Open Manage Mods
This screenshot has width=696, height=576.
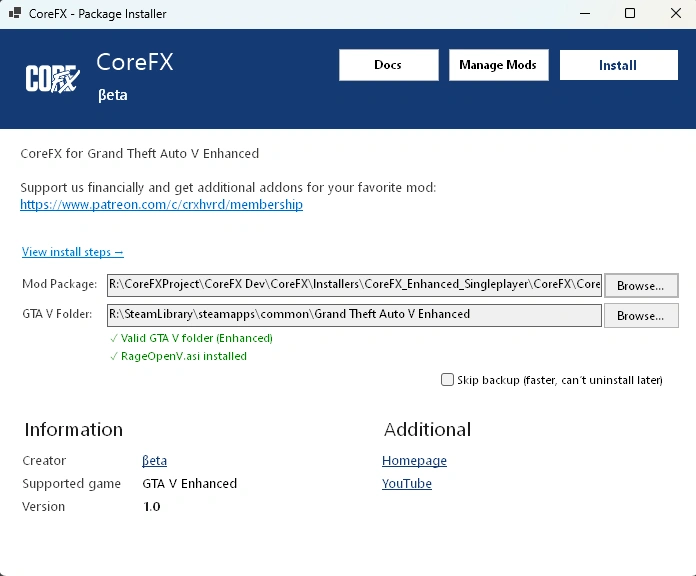tap(498, 65)
